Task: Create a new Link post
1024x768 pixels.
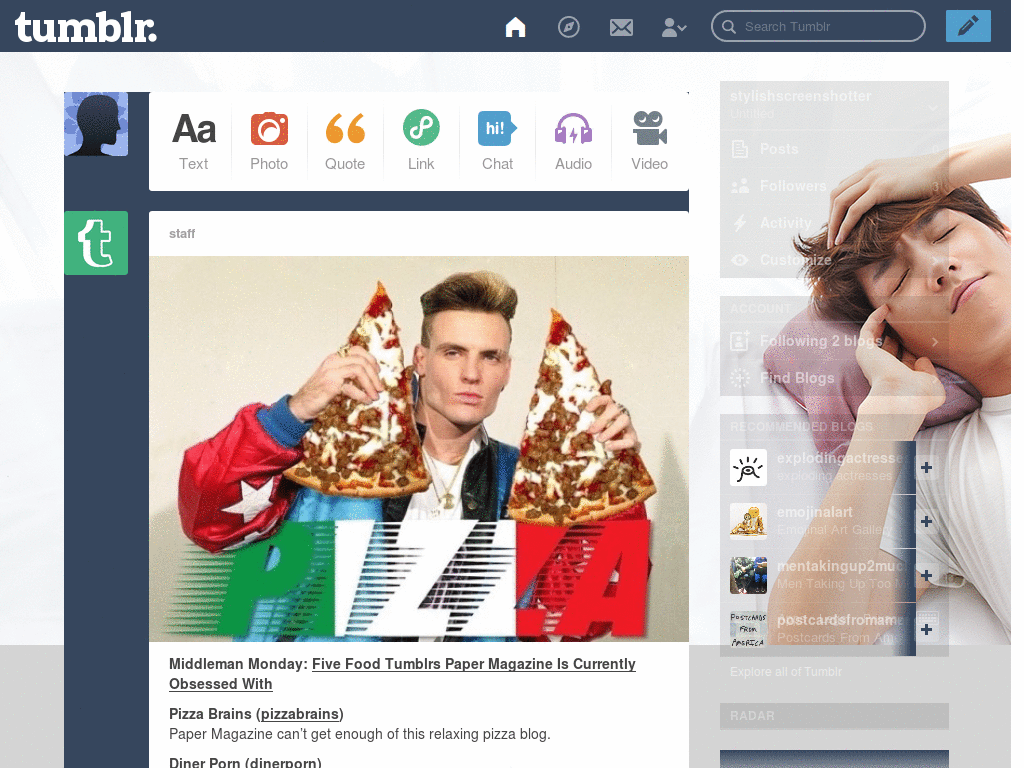Action: point(421,142)
